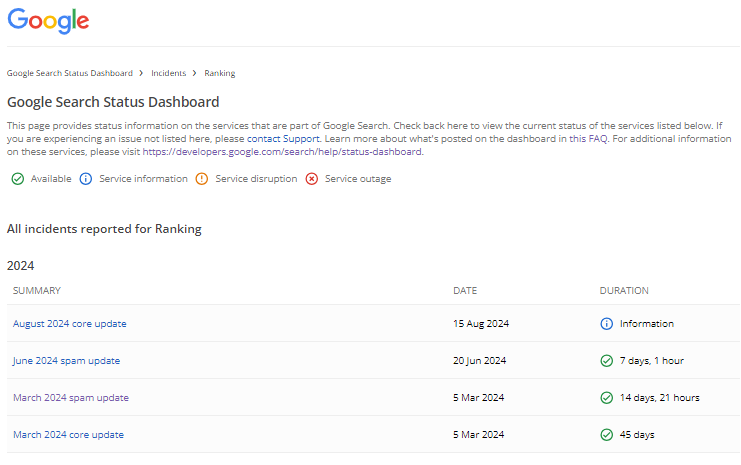Click green check icon beside 14 days, 21 hours

coord(606,398)
